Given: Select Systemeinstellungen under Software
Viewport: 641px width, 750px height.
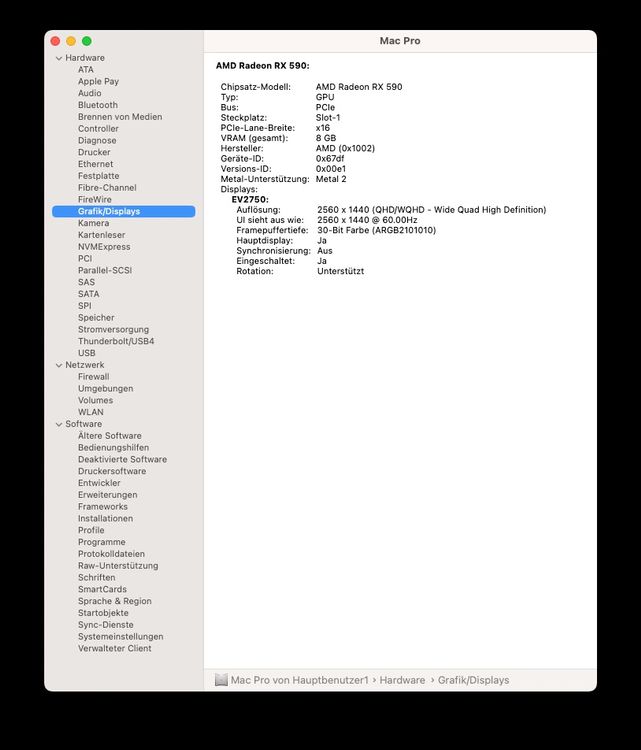Looking at the screenshot, I should [121, 637].
